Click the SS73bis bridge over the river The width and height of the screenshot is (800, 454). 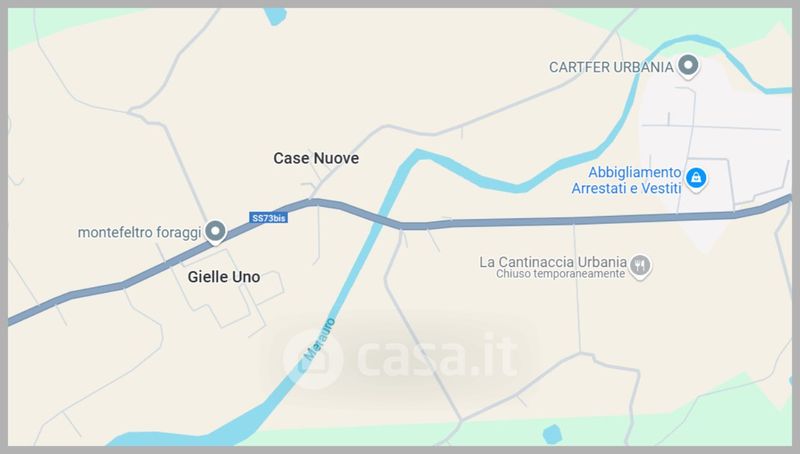point(382,218)
